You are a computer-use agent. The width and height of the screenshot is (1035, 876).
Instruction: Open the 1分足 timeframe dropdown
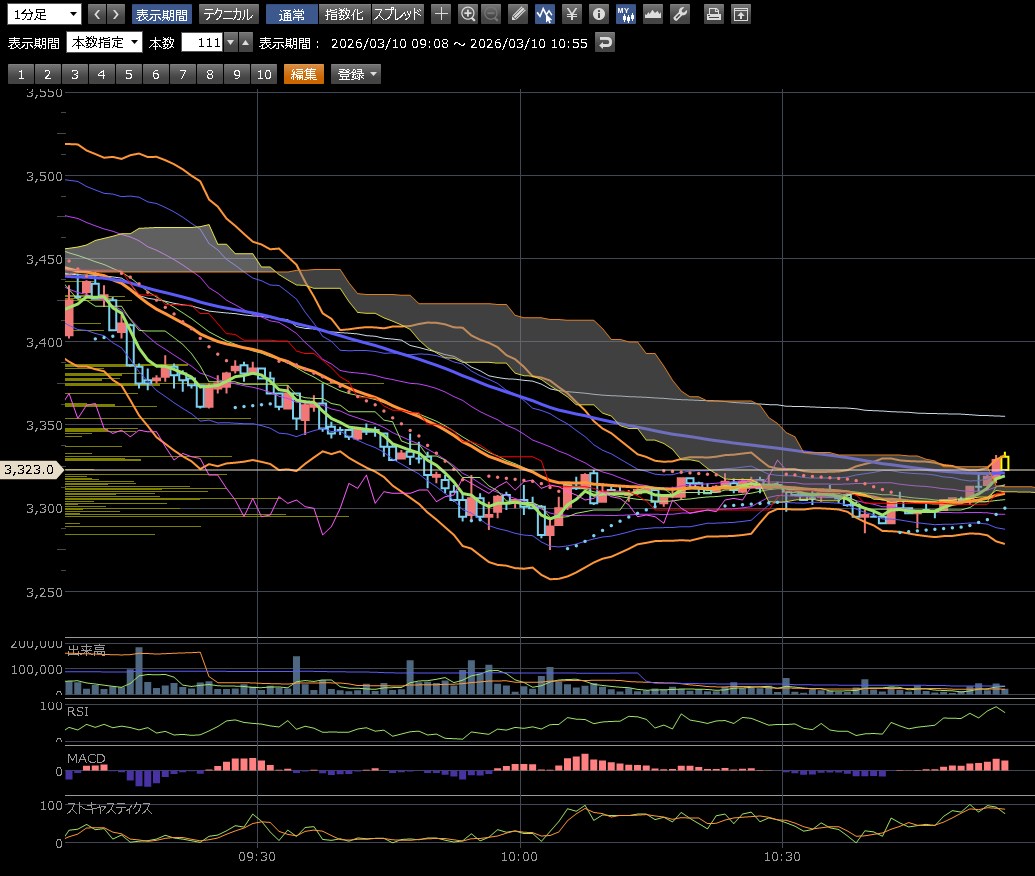(43, 14)
